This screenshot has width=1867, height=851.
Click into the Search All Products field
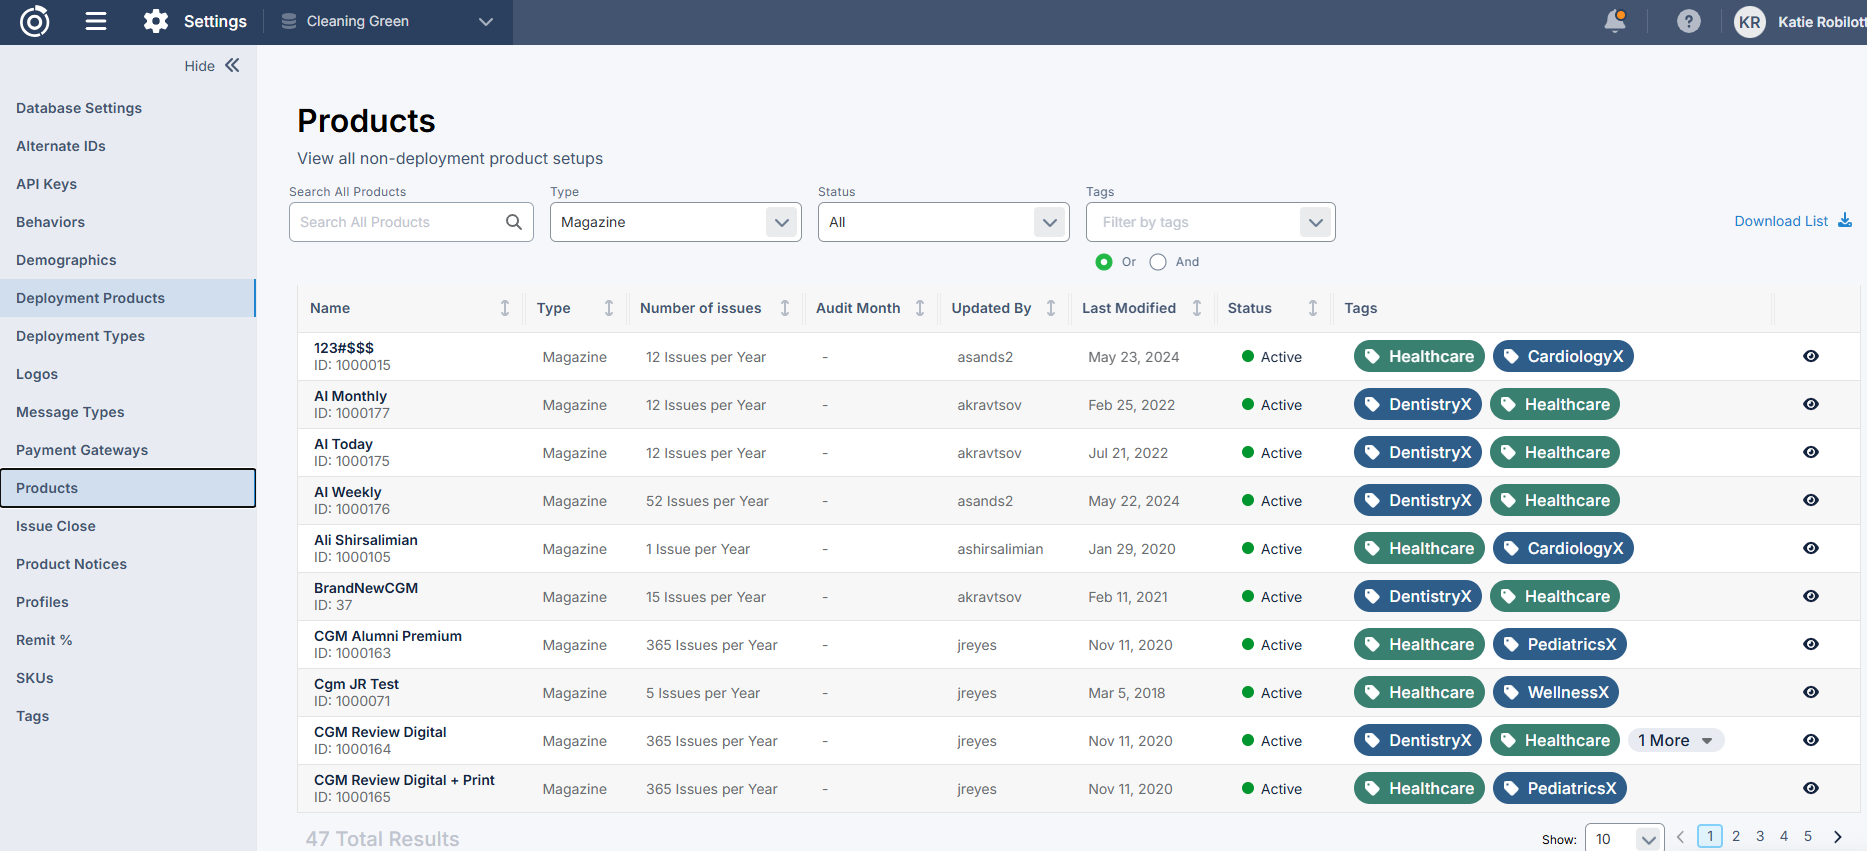[x=398, y=222]
